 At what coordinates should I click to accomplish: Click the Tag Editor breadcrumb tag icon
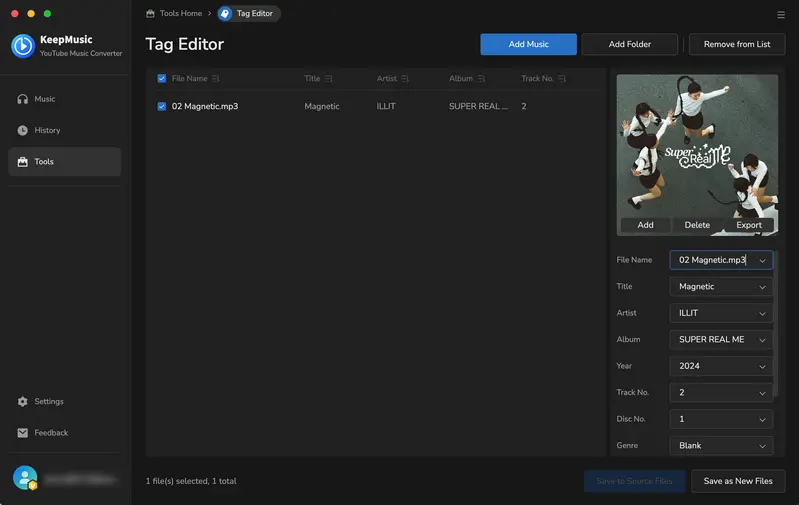click(x=225, y=14)
